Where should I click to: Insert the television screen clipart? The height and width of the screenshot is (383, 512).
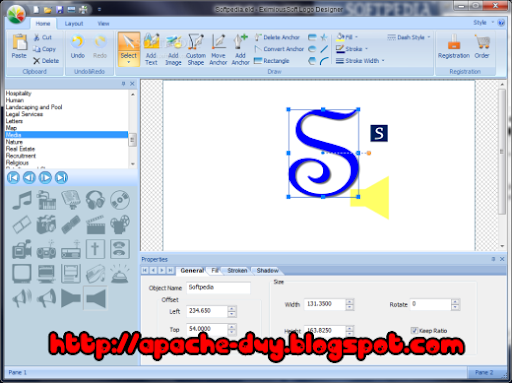22,273
